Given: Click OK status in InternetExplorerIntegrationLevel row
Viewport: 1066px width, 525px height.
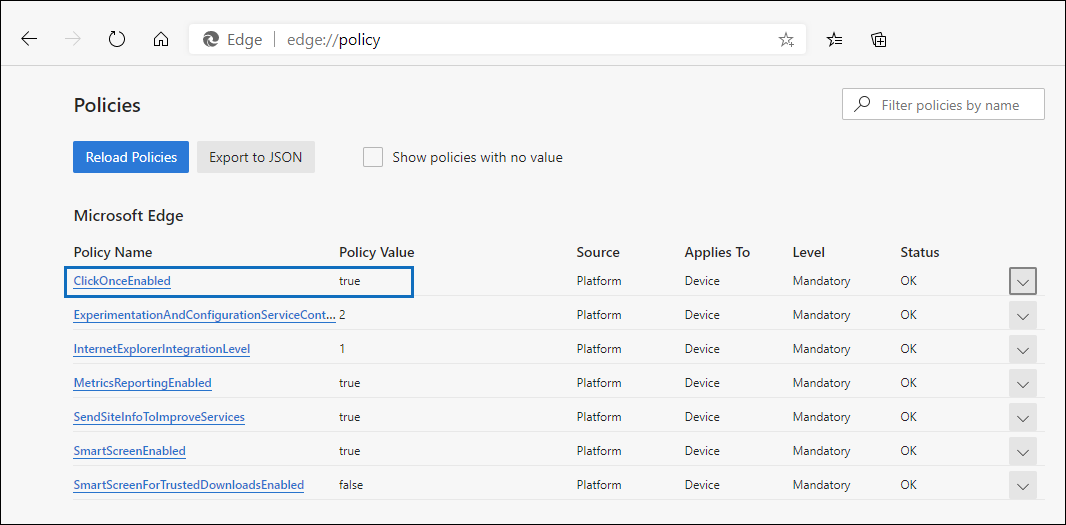Looking at the screenshot, I should coord(908,349).
